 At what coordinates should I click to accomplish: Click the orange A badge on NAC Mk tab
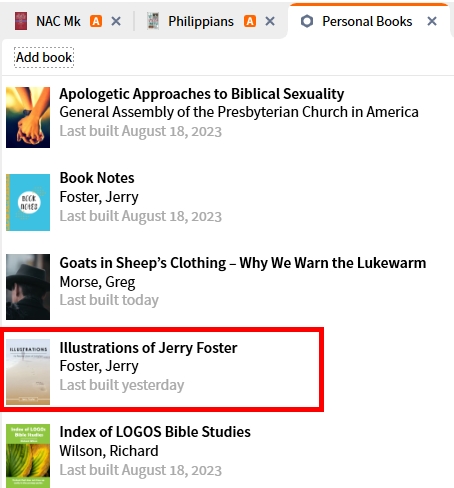click(96, 21)
